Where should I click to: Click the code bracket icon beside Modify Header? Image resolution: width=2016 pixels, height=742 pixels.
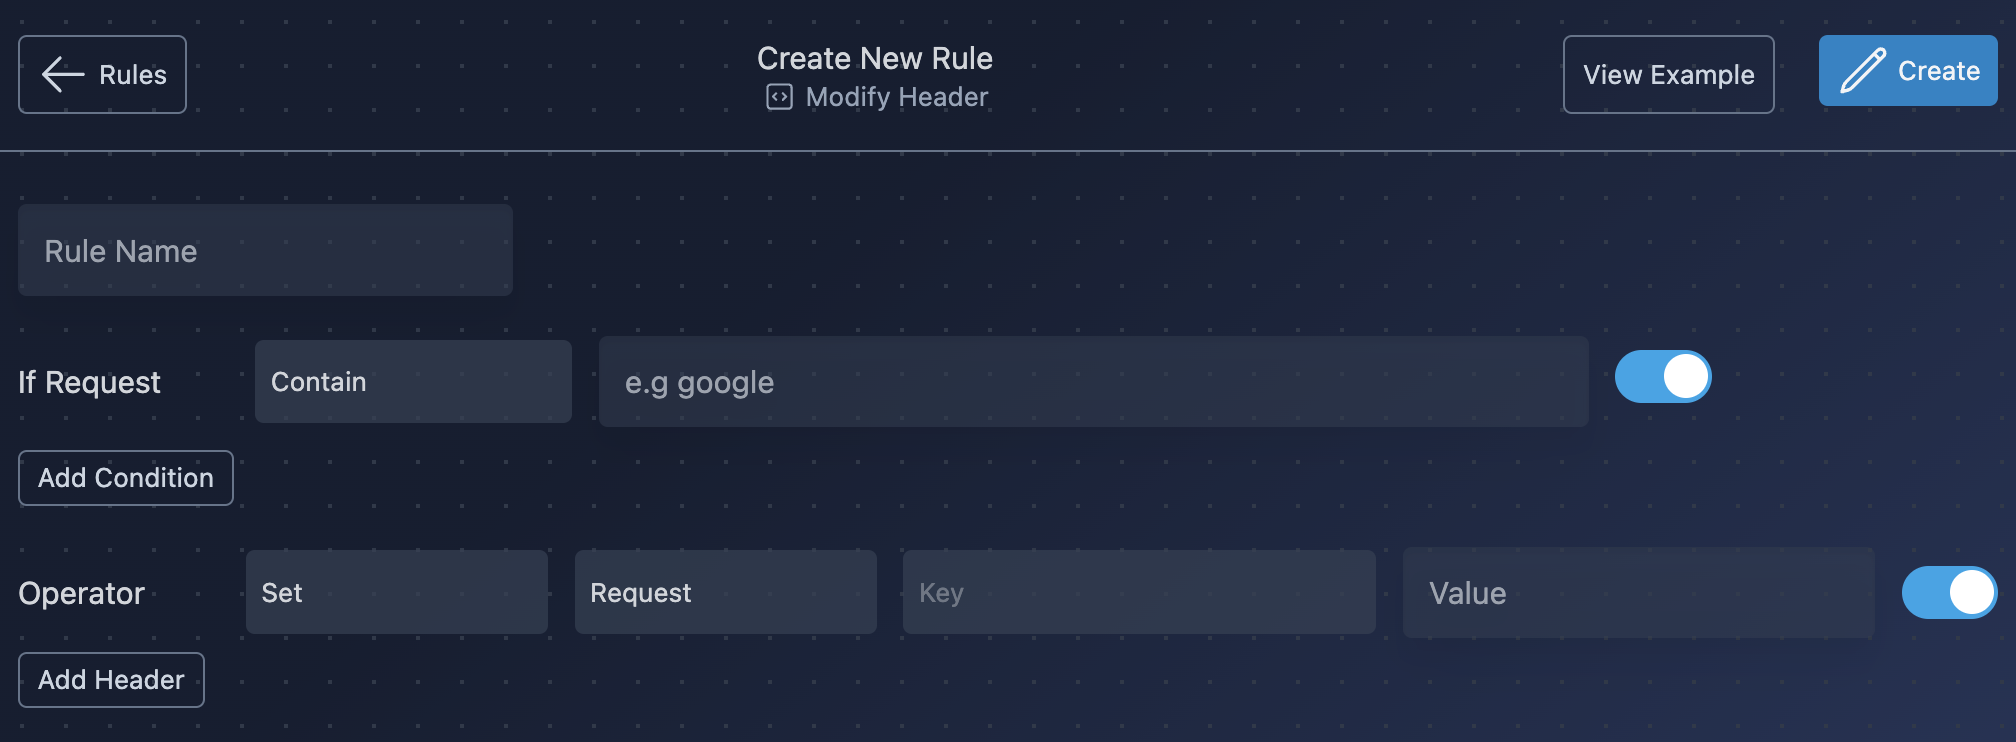coord(779,97)
